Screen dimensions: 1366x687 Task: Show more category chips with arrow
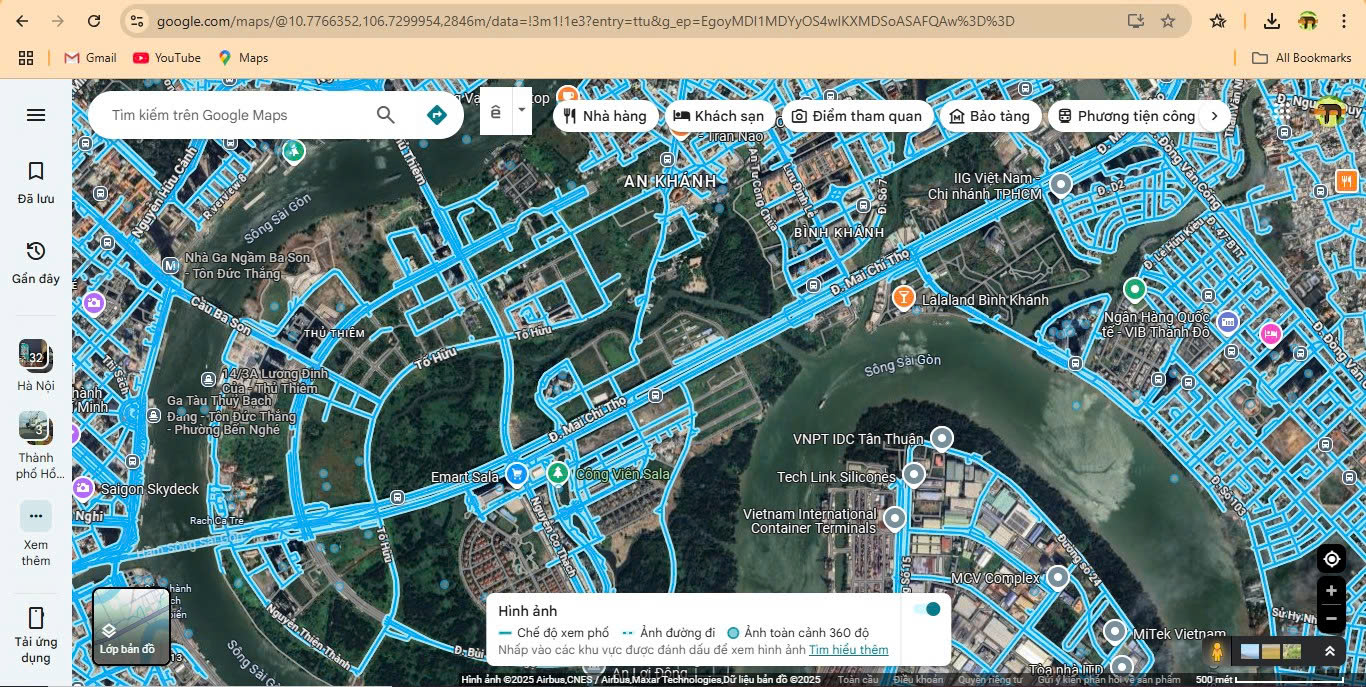point(1215,116)
